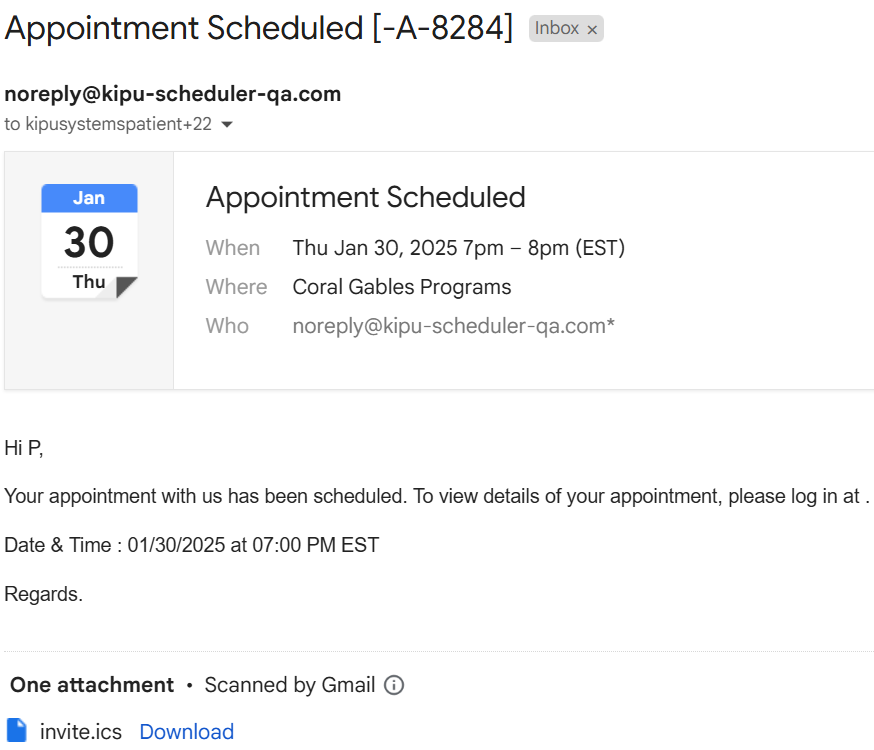Open the Scanned by Gmail info icon
874x750 pixels.
[x=394, y=685]
